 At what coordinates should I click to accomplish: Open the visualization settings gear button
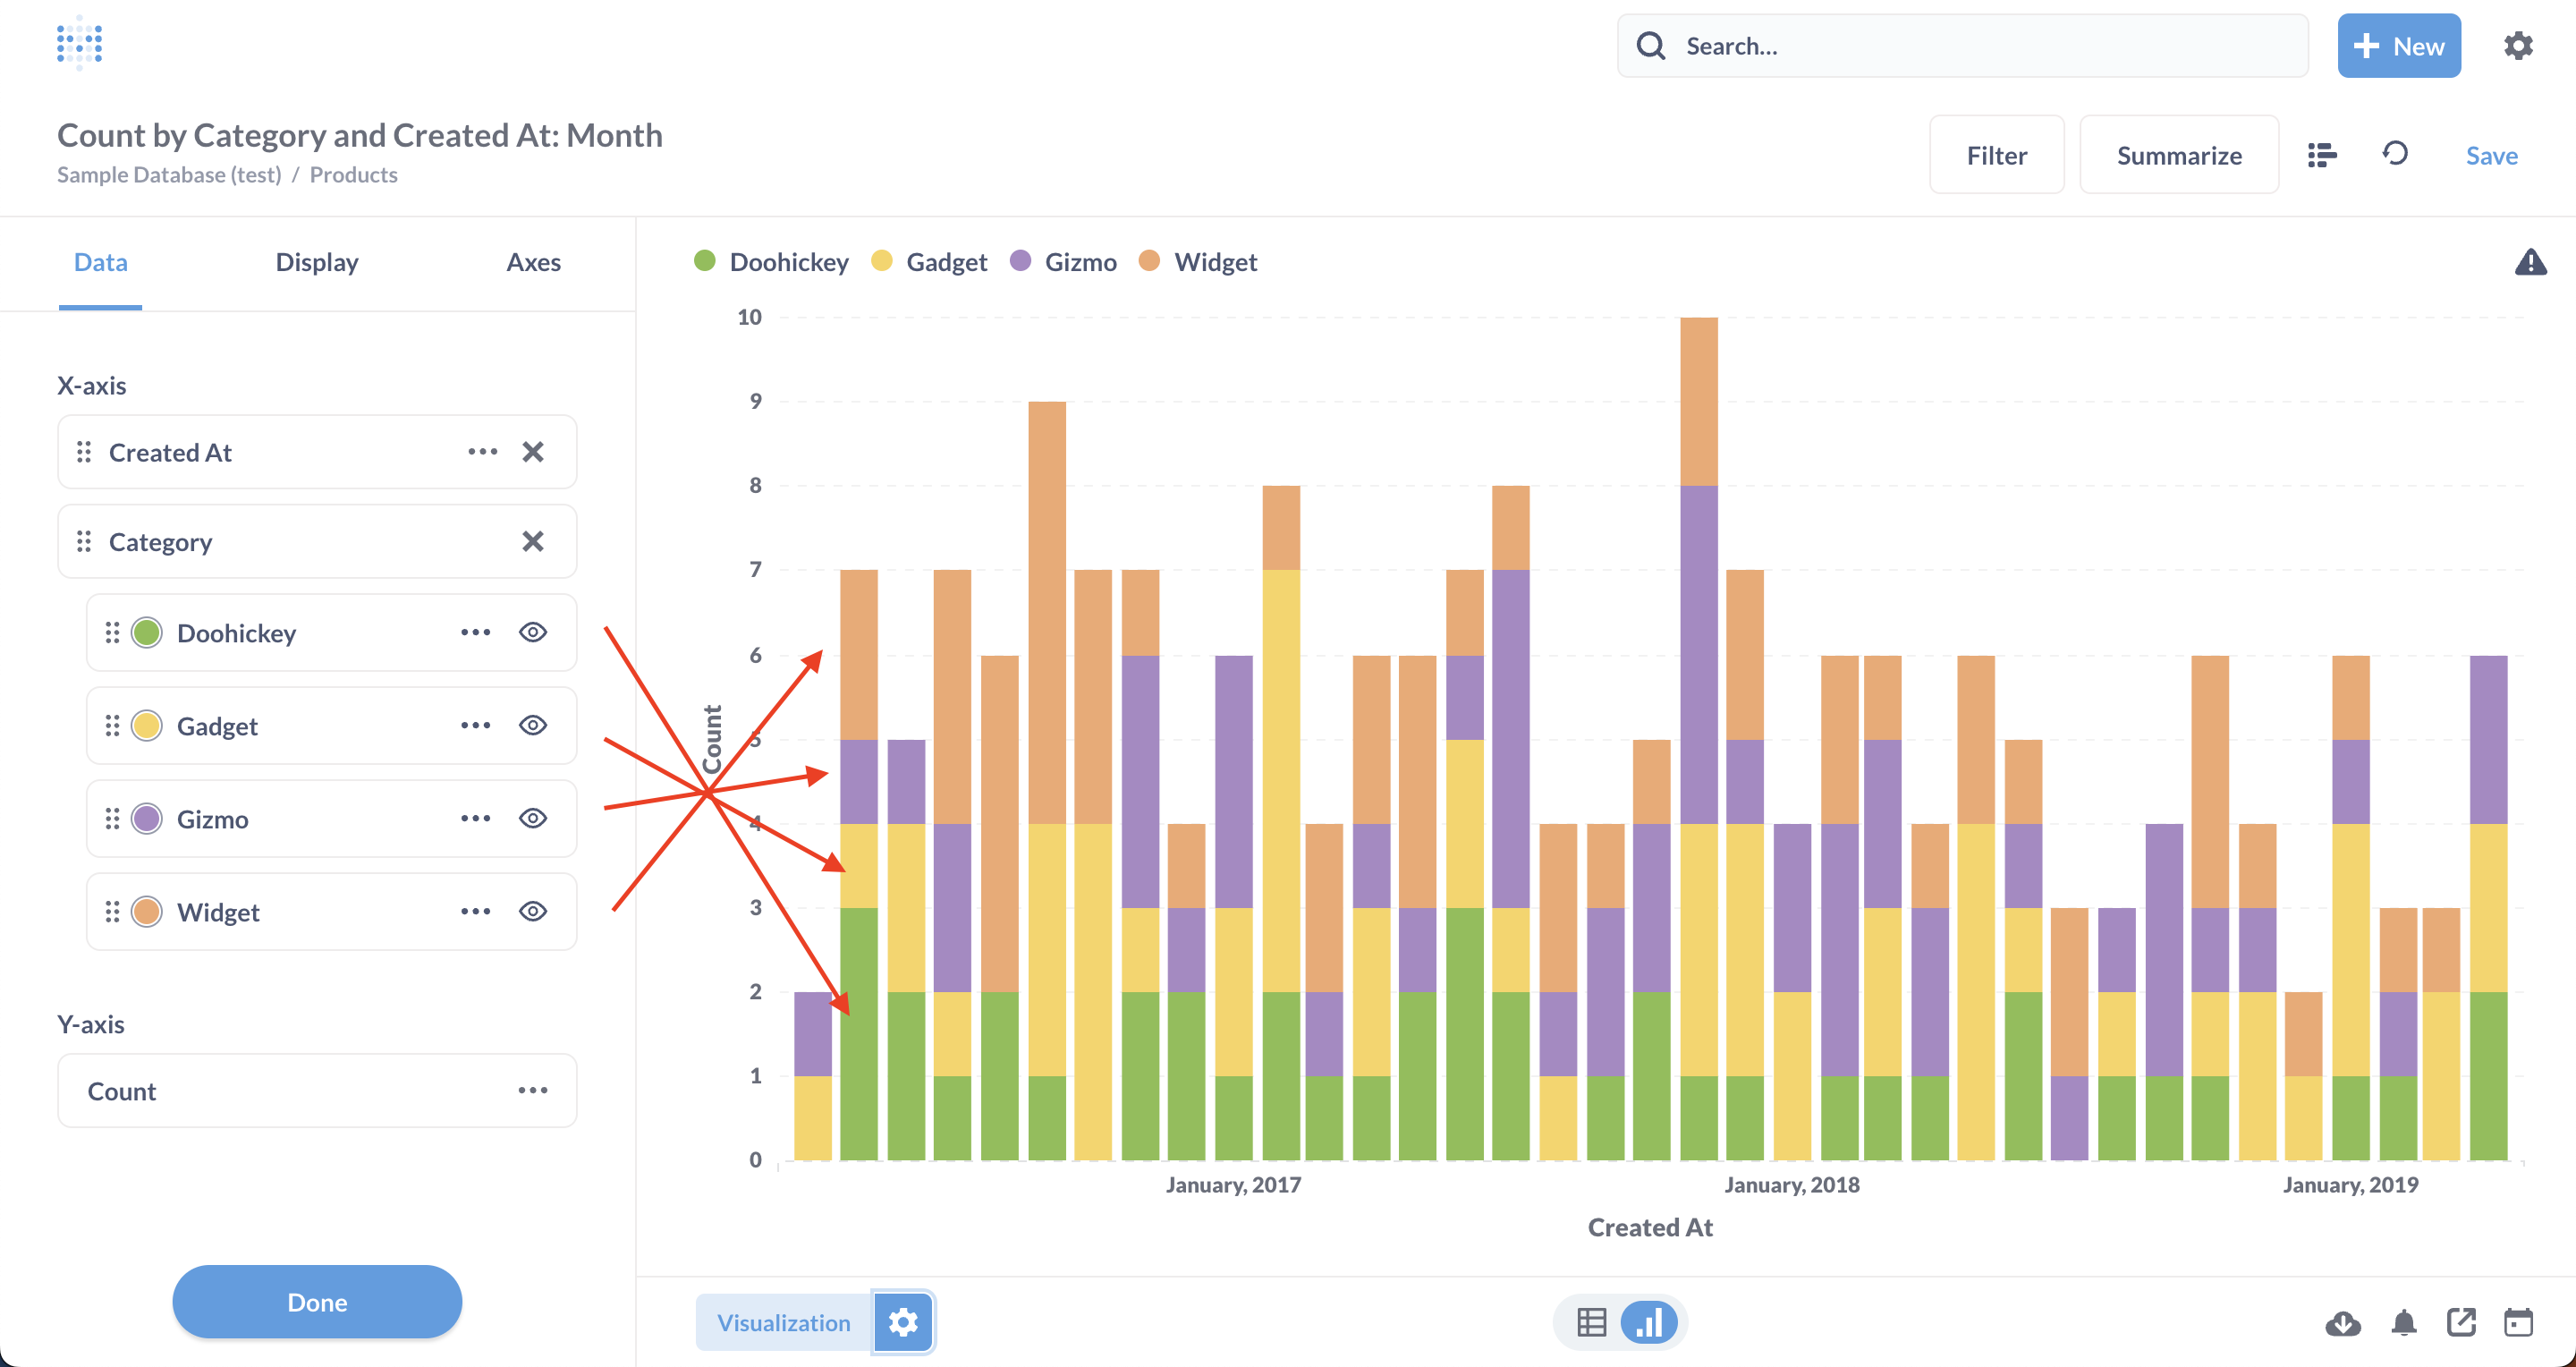pyautogui.click(x=903, y=1323)
